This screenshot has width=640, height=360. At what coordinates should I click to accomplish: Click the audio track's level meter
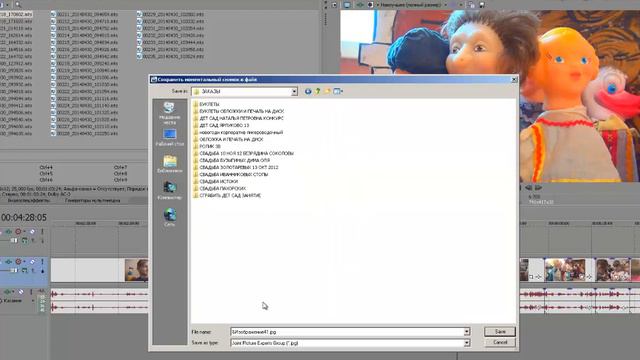pos(42,303)
